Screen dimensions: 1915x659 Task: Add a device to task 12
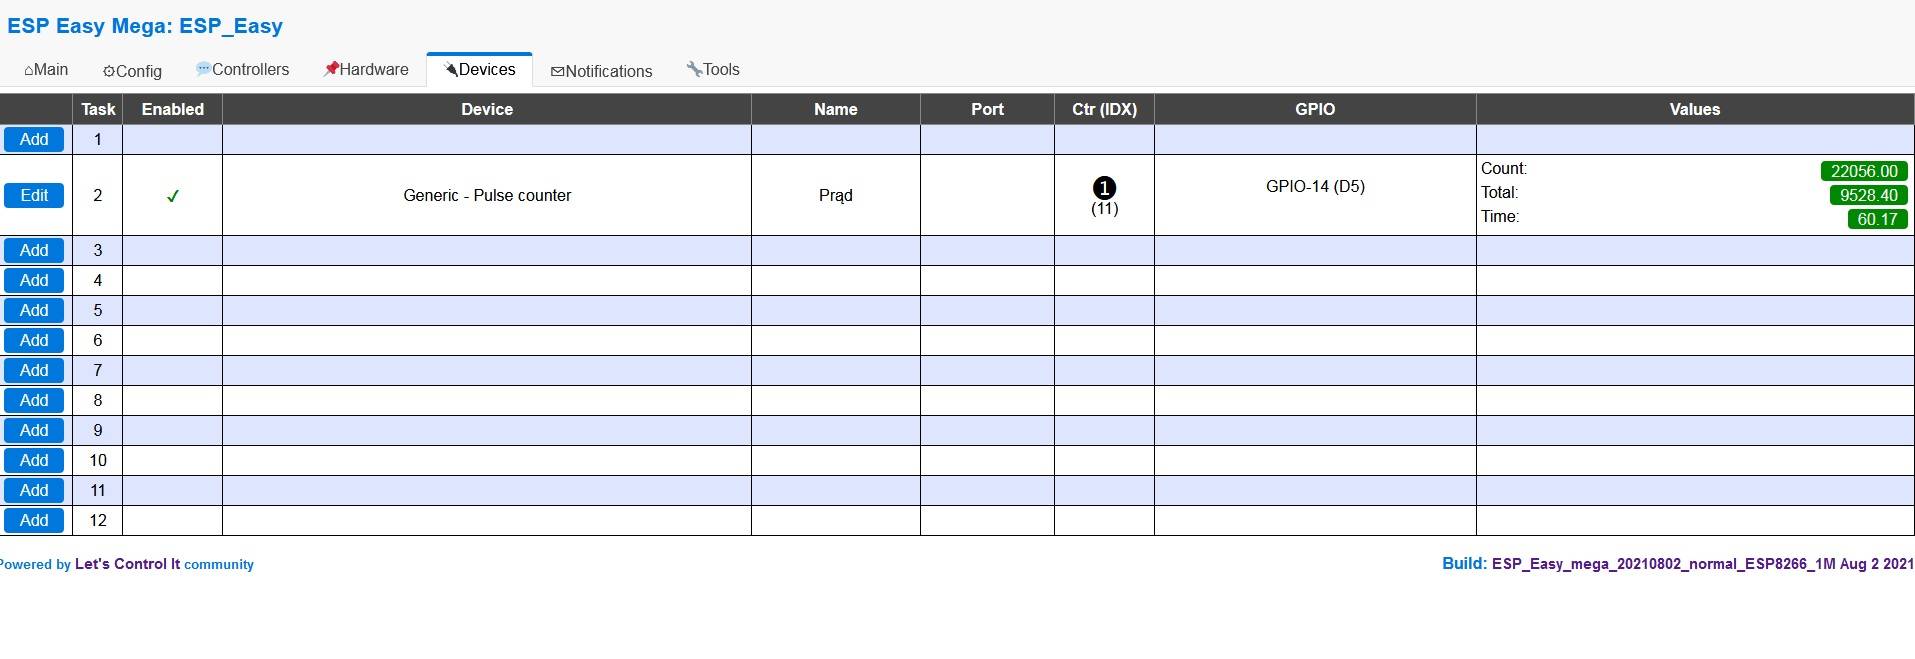[34, 520]
